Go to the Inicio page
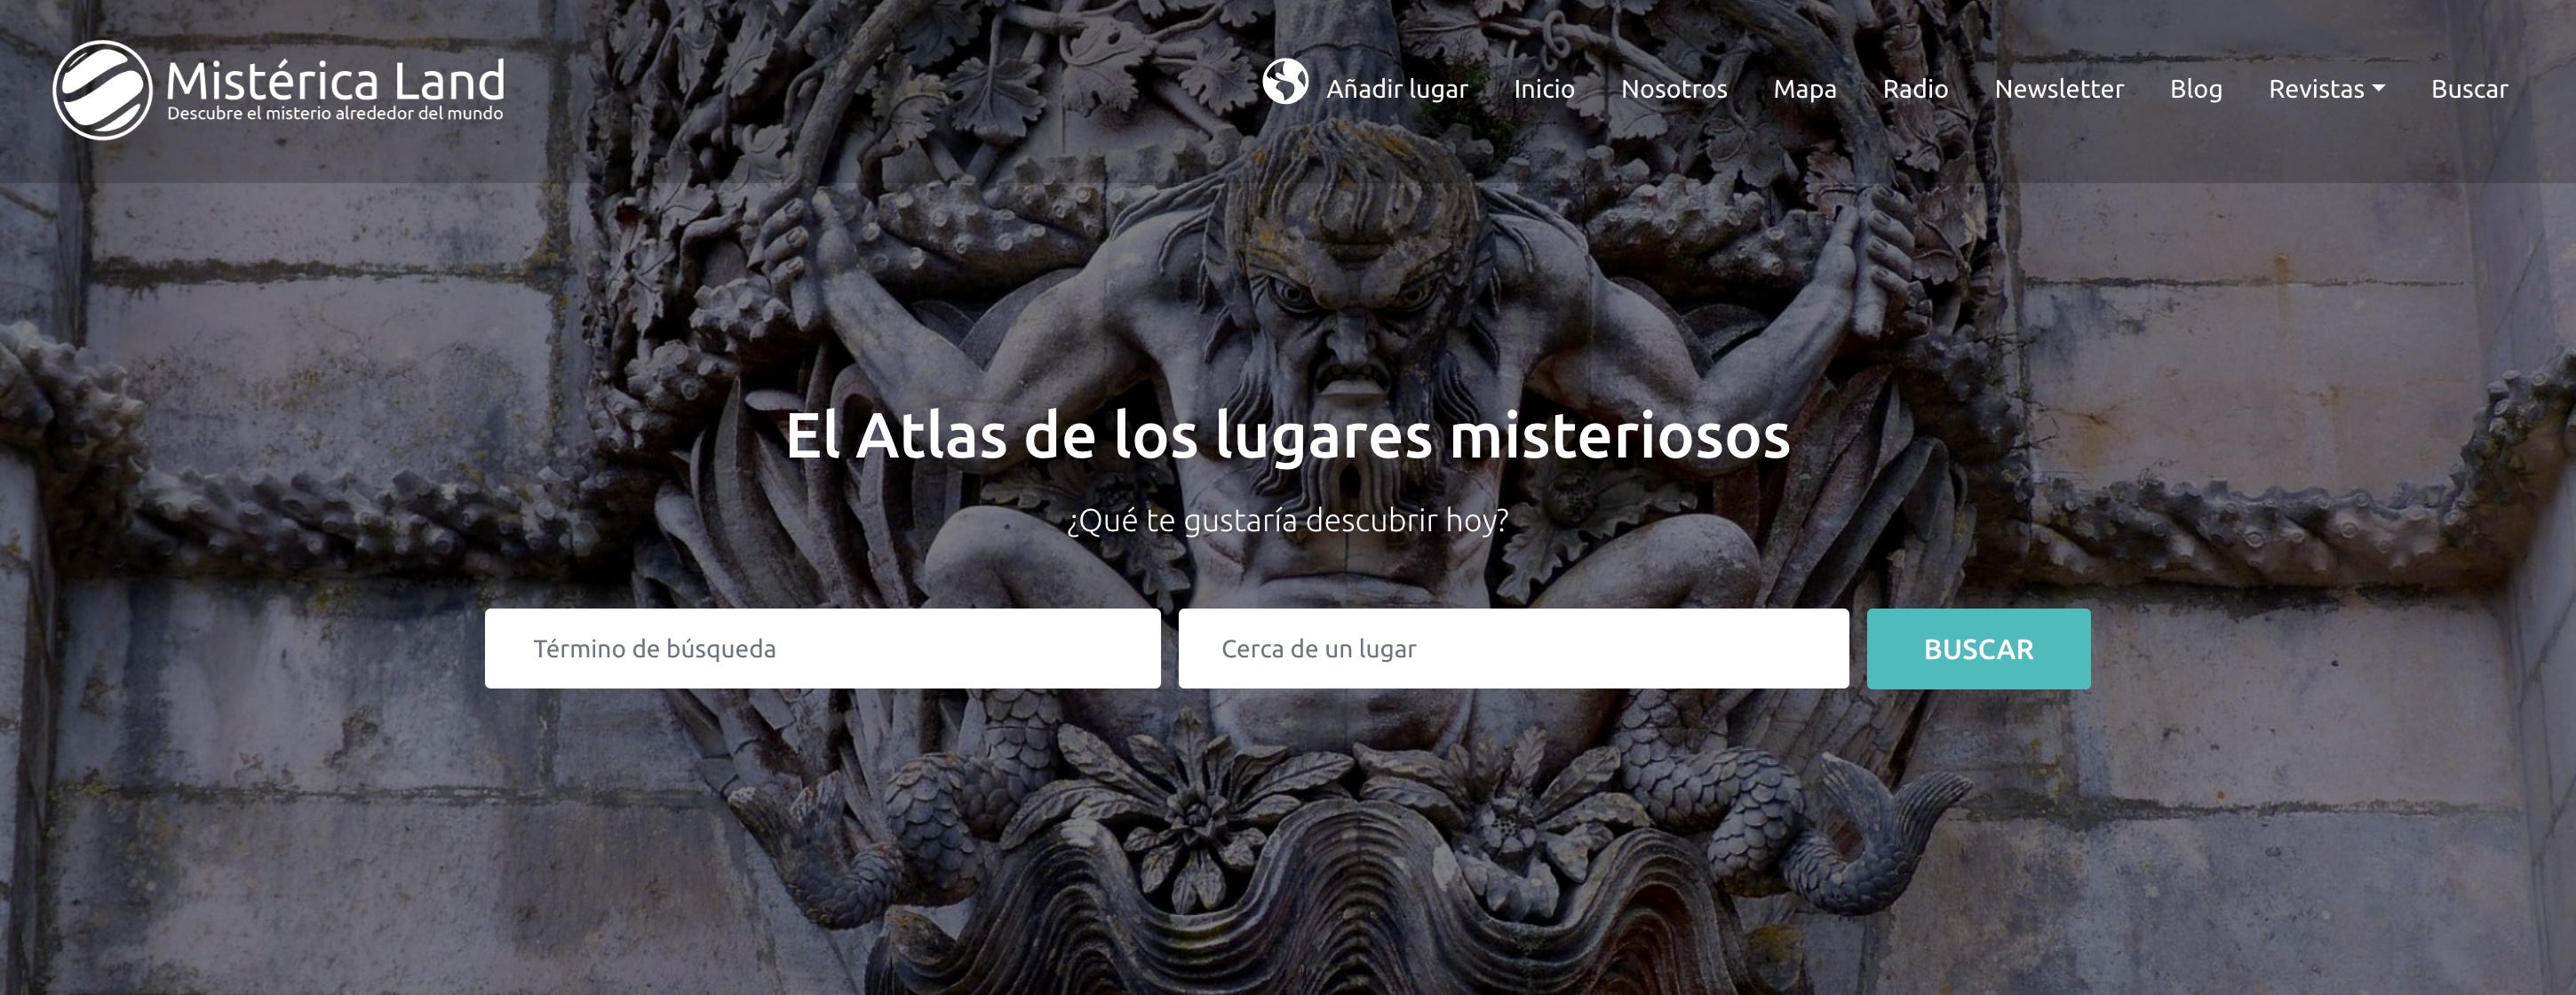The width and height of the screenshot is (2576, 995). [1543, 89]
